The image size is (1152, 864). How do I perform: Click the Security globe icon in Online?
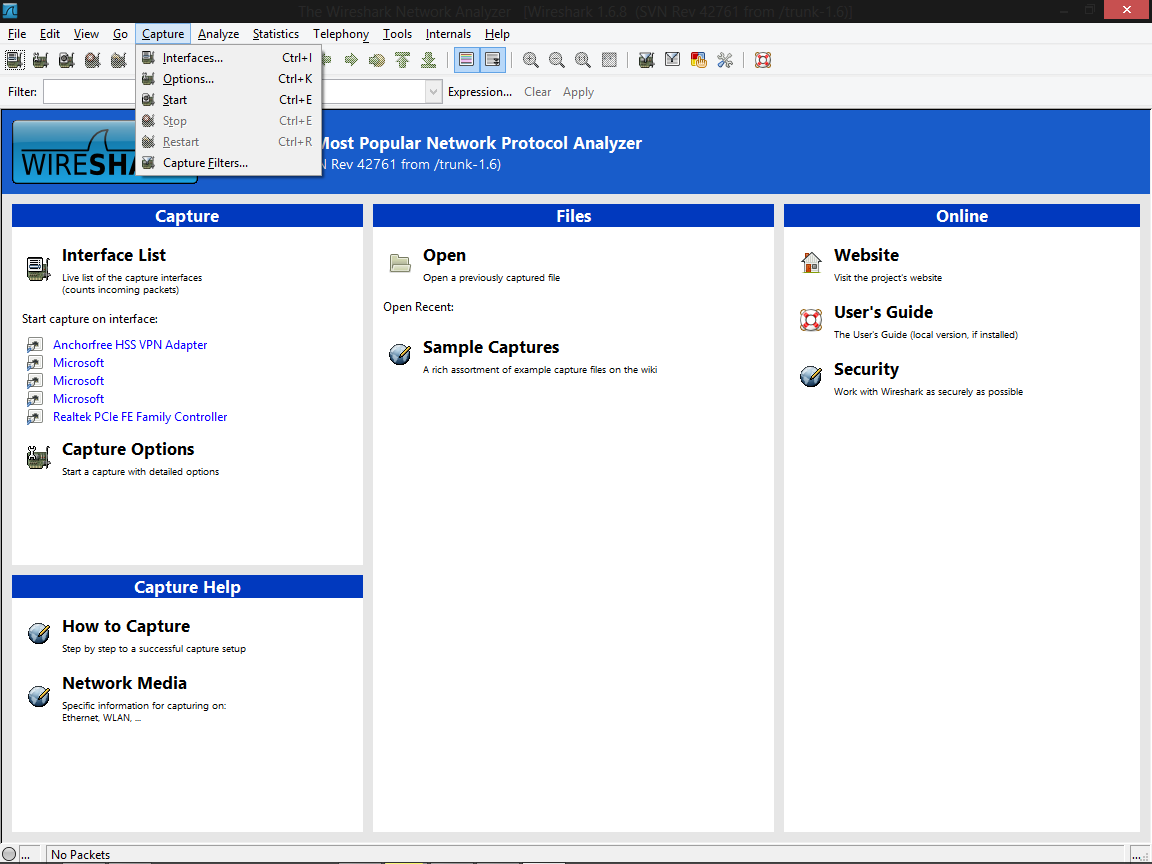coord(811,376)
